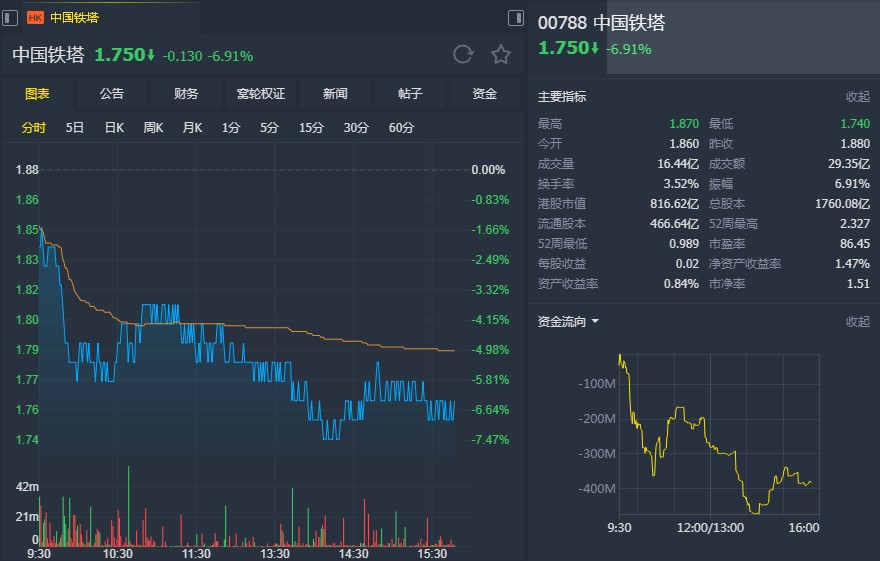Click the 00788 中国铁塔 stock header
The image size is (880, 561).
(601, 23)
